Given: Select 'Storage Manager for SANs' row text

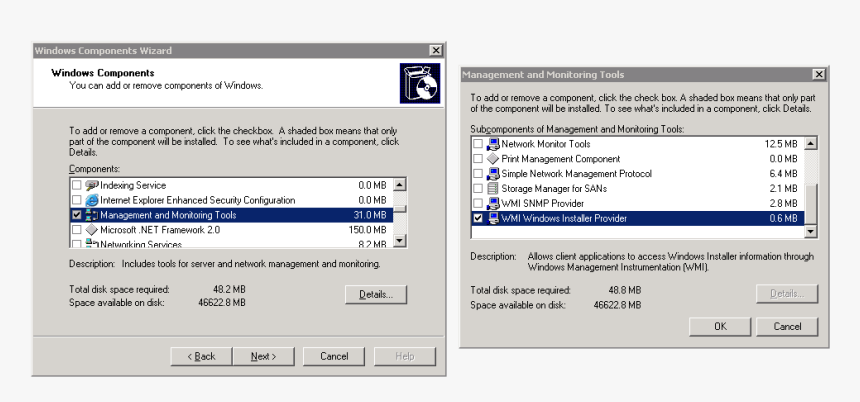Looking at the screenshot, I should [x=554, y=188].
